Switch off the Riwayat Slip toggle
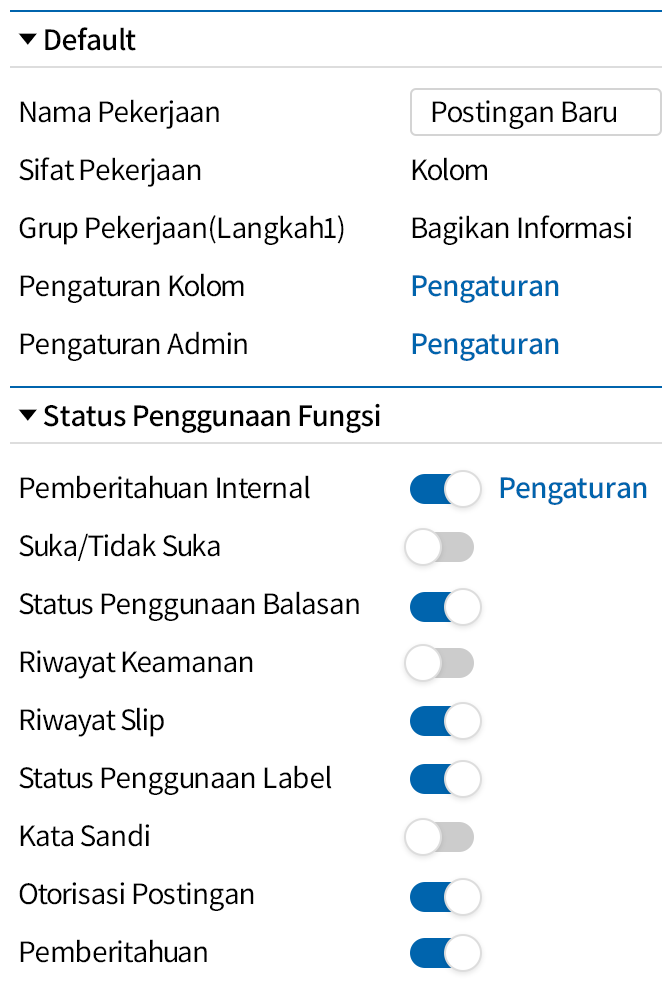 (x=445, y=721)
